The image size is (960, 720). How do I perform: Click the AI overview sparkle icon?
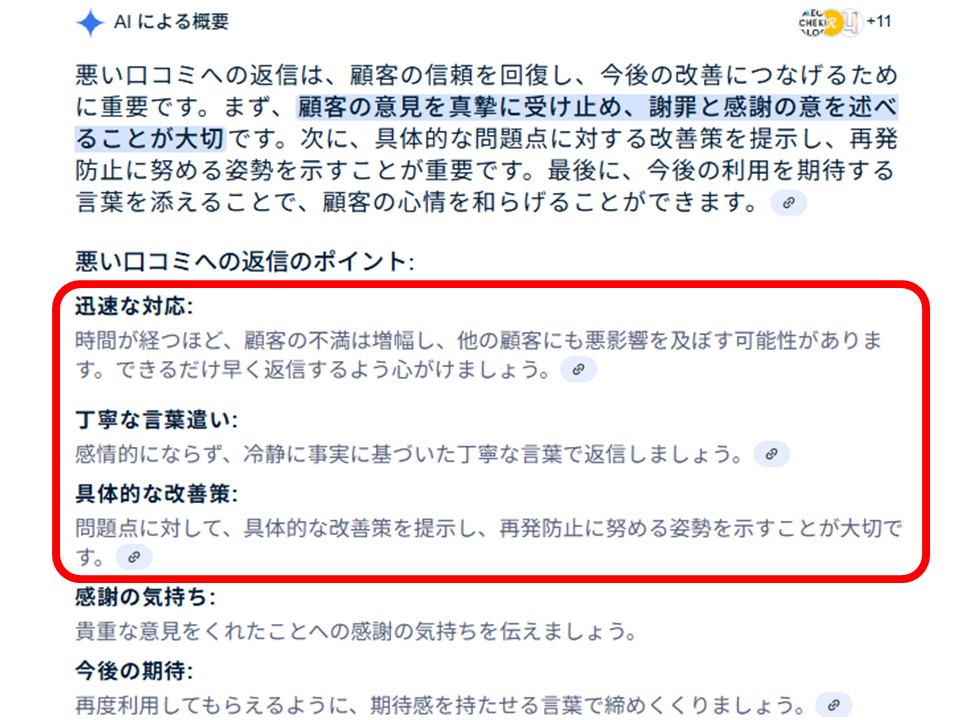(90, 23)
